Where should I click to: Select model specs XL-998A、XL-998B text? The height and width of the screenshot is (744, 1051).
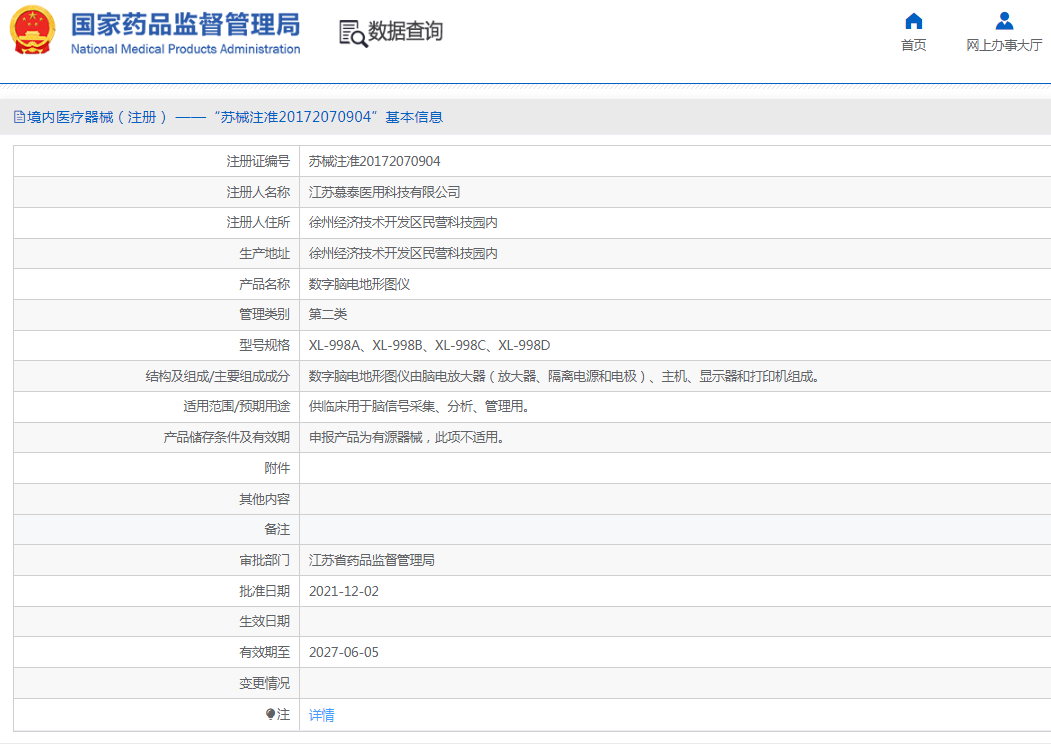[430, 345]
